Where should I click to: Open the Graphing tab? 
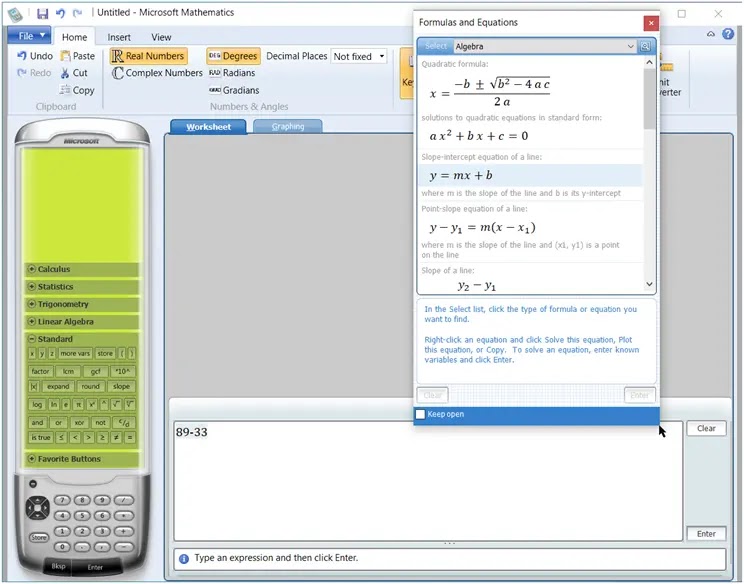288,127
